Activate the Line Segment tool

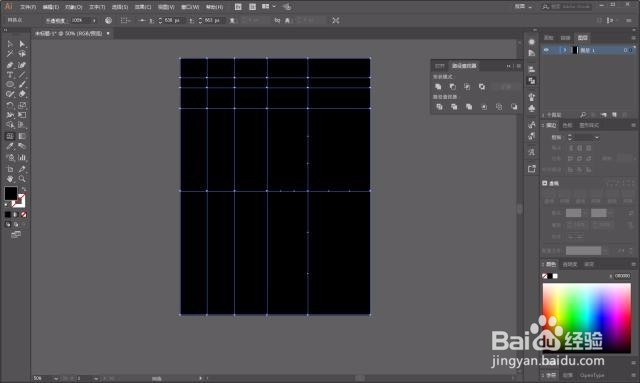22,75
